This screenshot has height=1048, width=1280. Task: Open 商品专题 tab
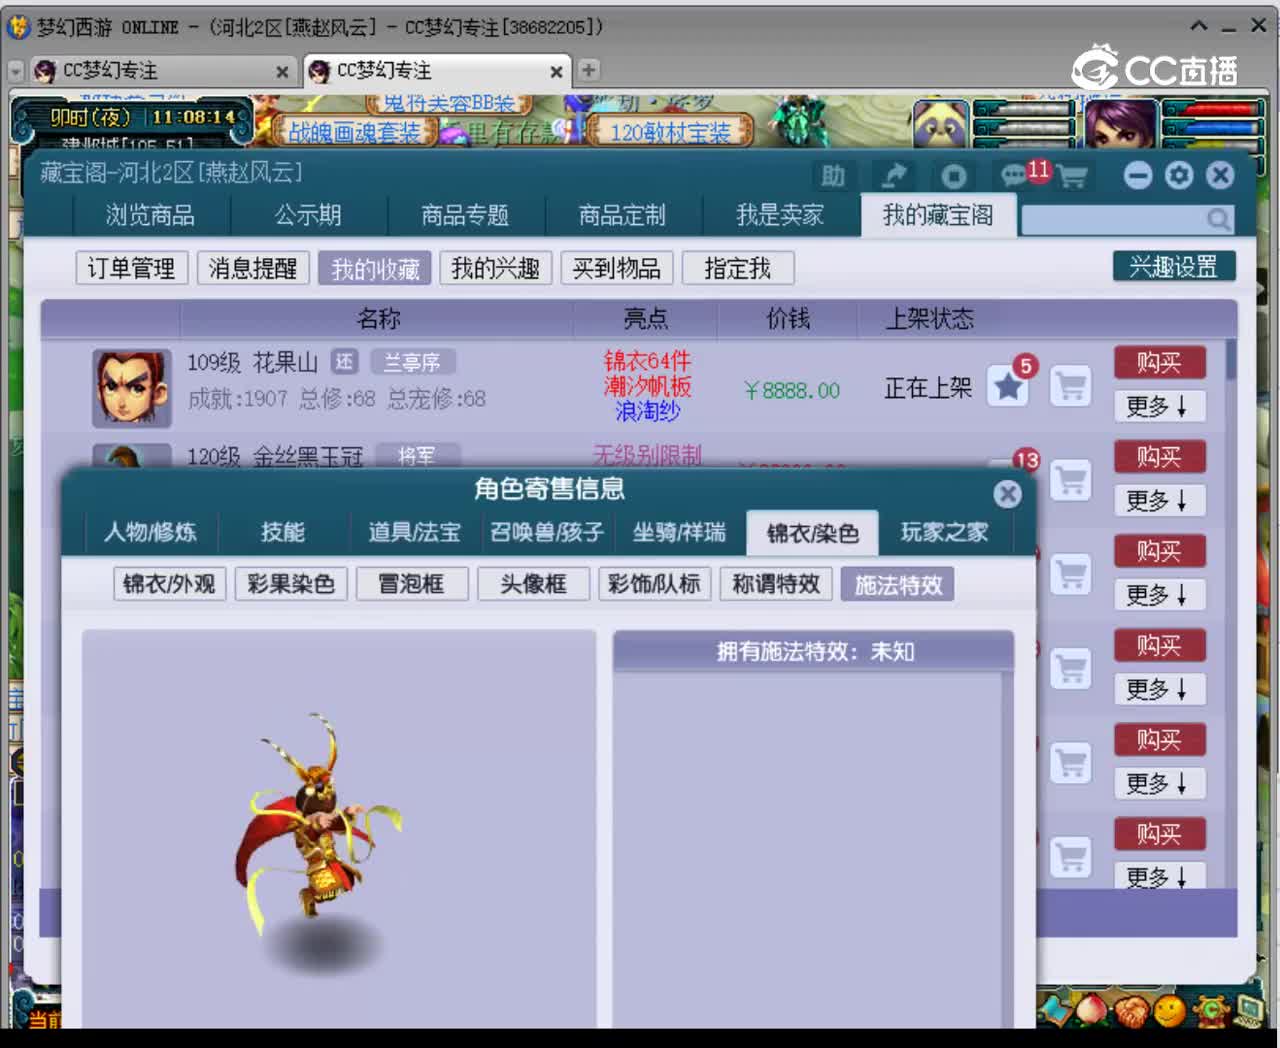click(x=465, y=215)
